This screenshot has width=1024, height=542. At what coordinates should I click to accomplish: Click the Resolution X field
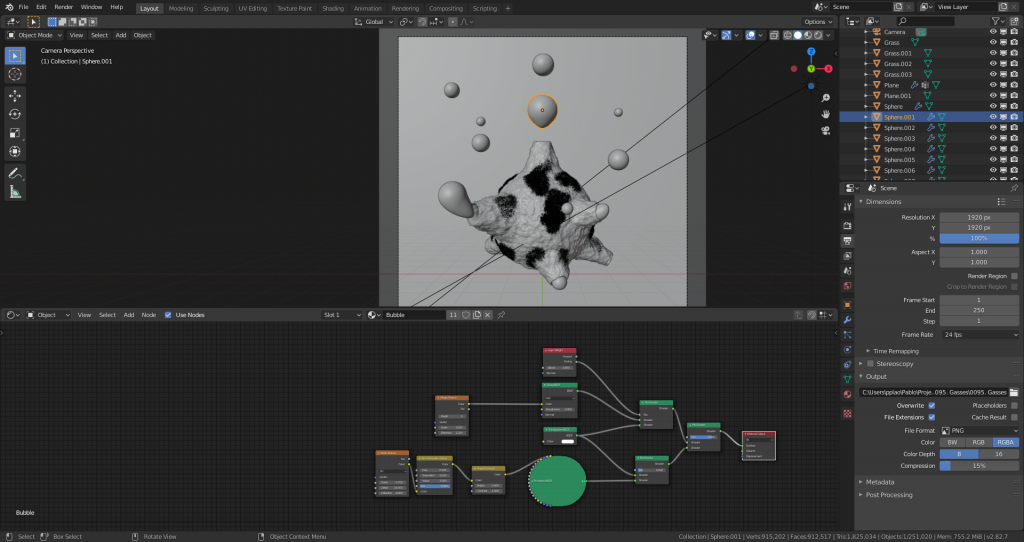(979, 216)
